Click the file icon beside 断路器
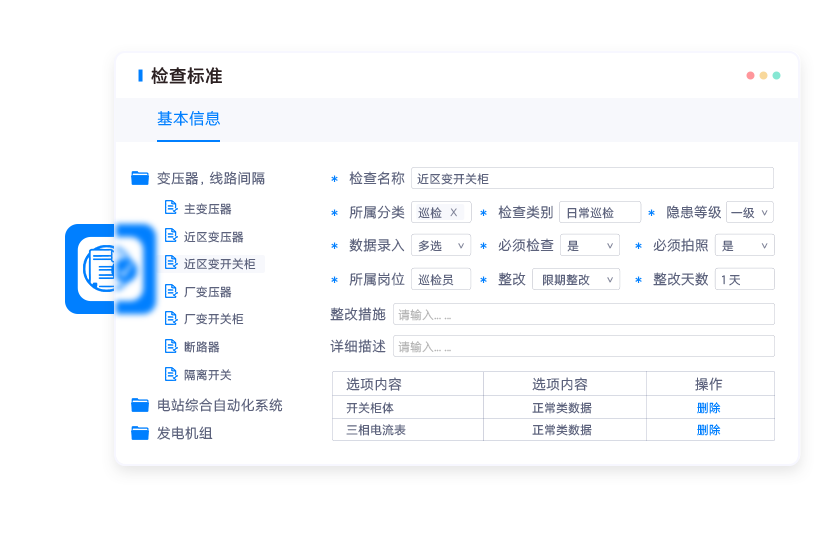Viewport: 827px width, 545px height. (170, 346)
